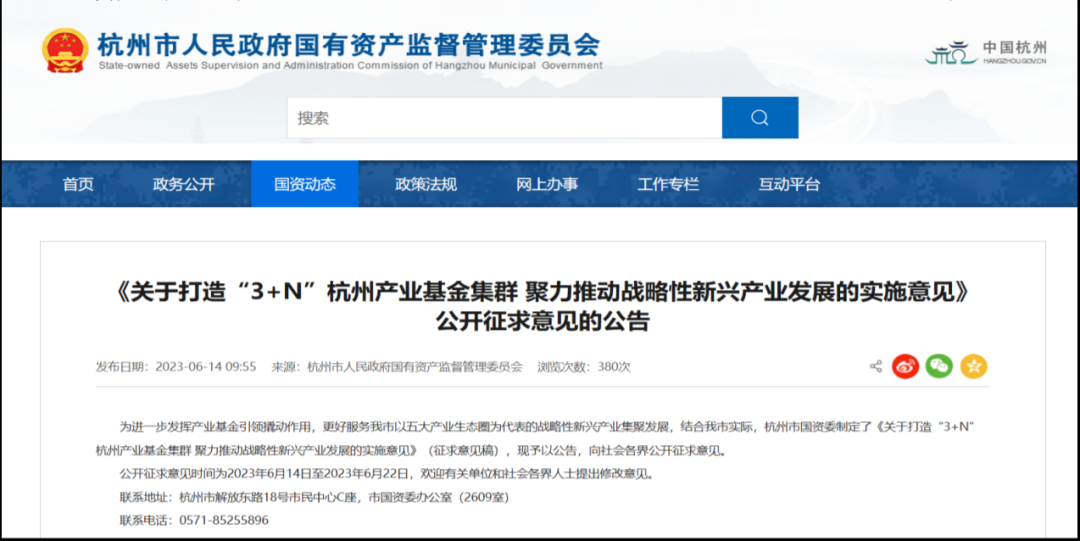Click the contact phone number 0571-85255896
1080x541 pixels.
(223, 520)
